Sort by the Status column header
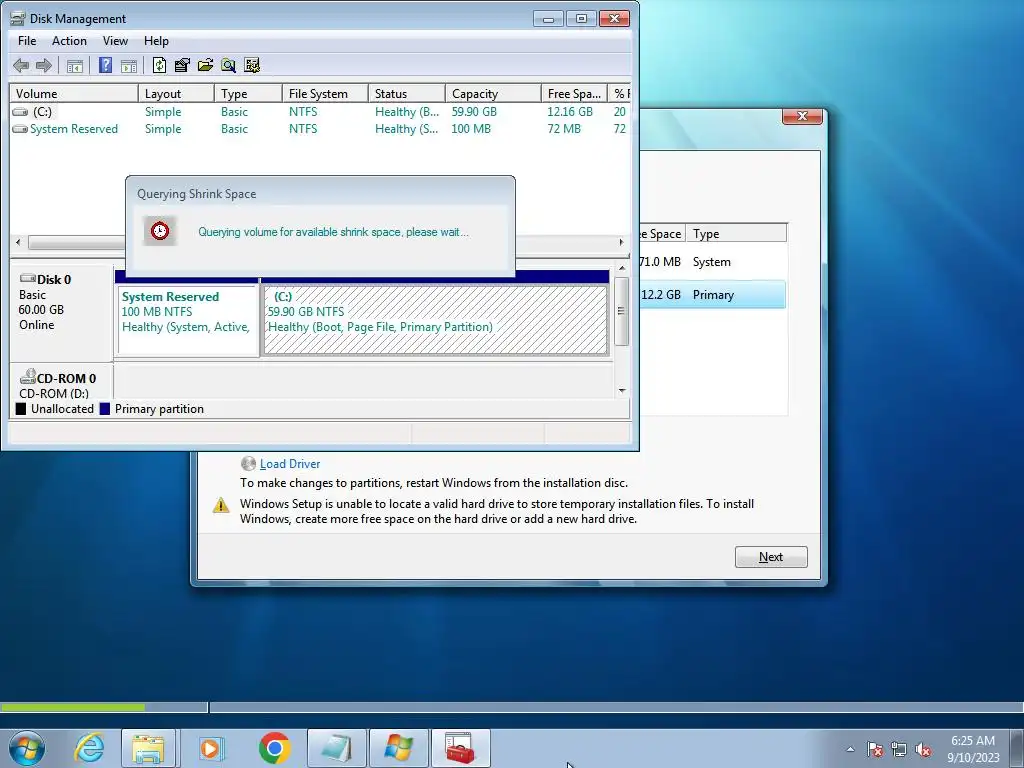This screenshot has height=768, width=1024. click(407, 93)
